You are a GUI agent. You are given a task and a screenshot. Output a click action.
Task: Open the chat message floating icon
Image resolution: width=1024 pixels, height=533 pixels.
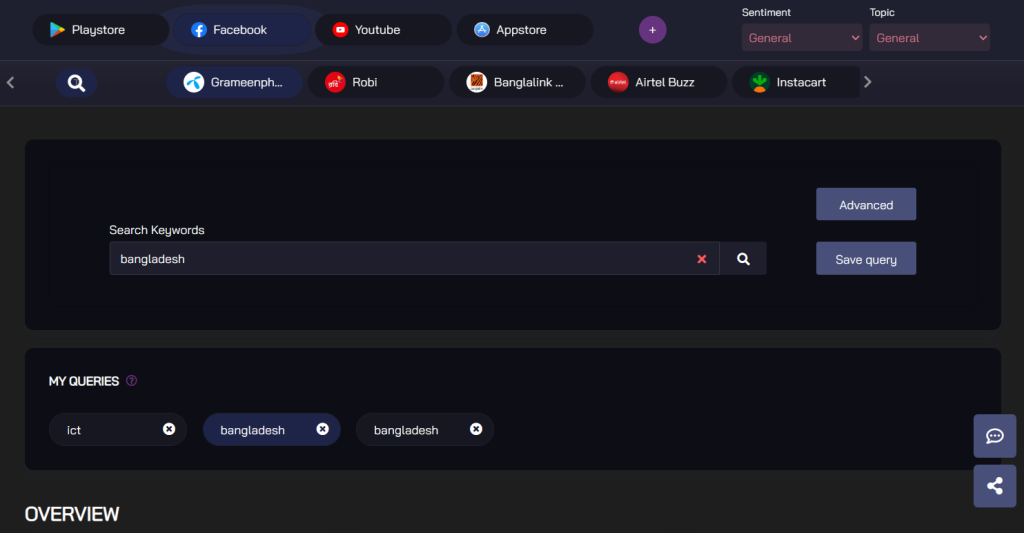pyautogui.click(x=994, y=436)
